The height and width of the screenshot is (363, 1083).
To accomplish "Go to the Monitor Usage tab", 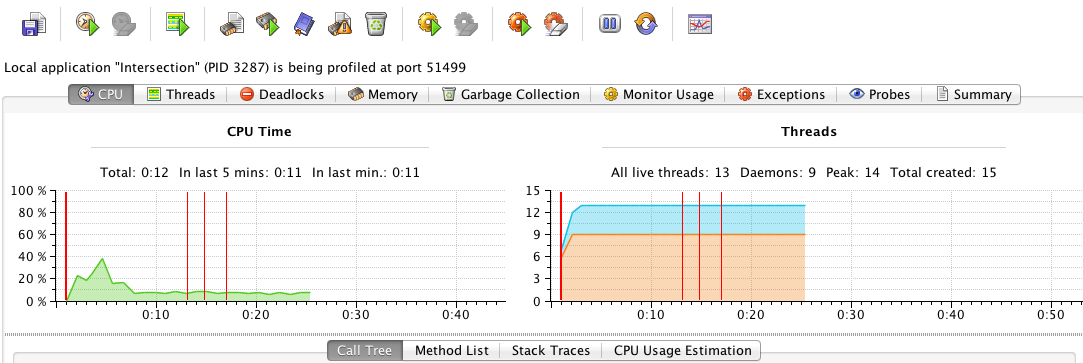I will 659,95.
